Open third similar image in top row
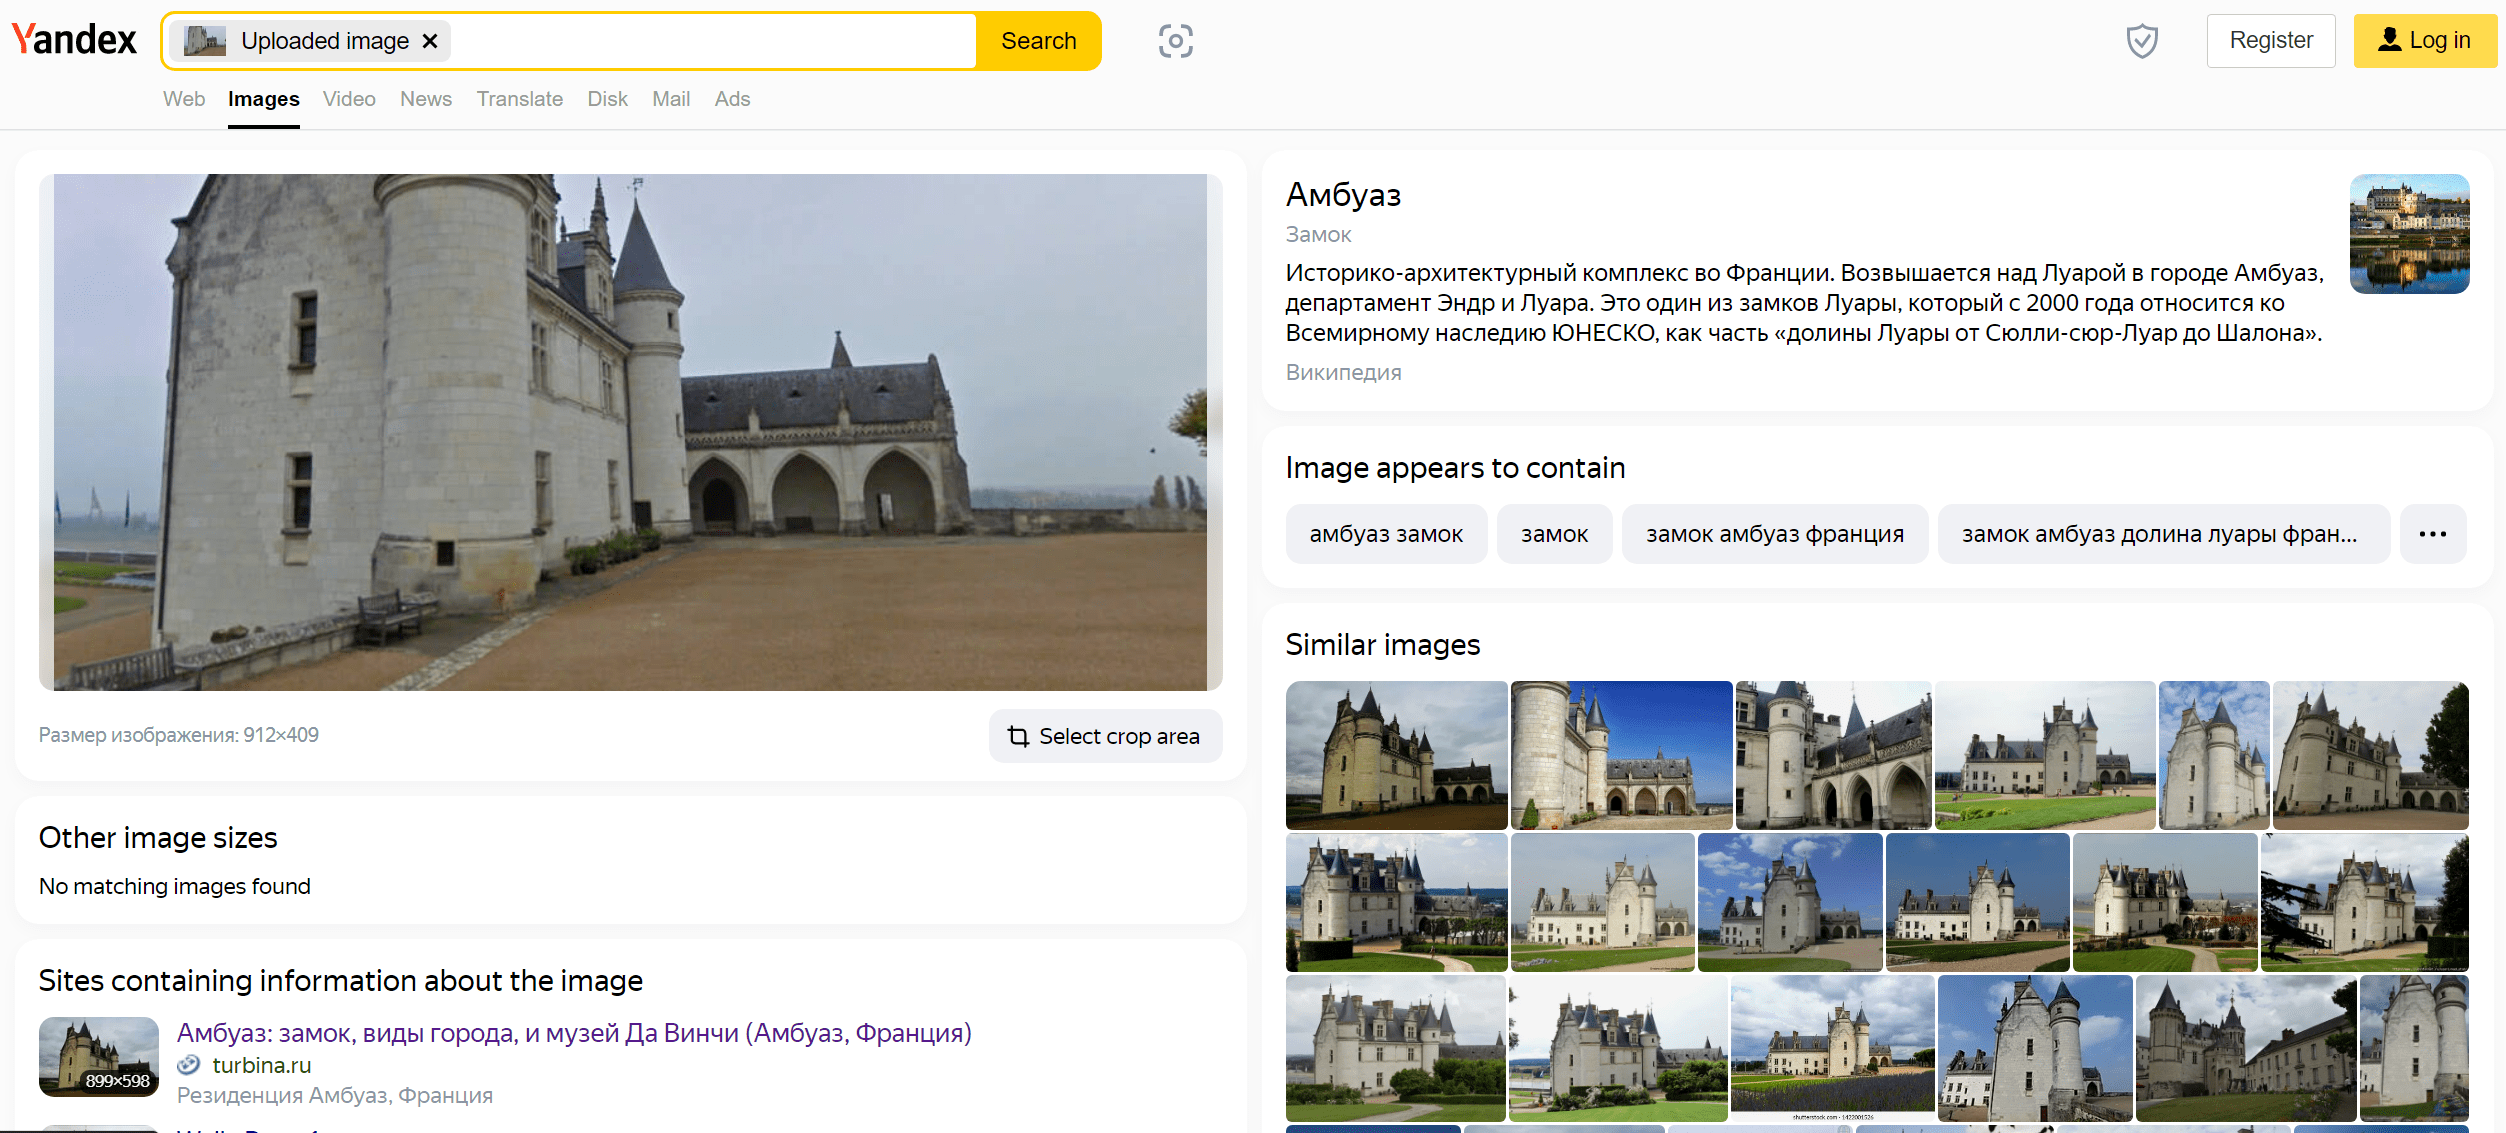 pos(1833,755)
